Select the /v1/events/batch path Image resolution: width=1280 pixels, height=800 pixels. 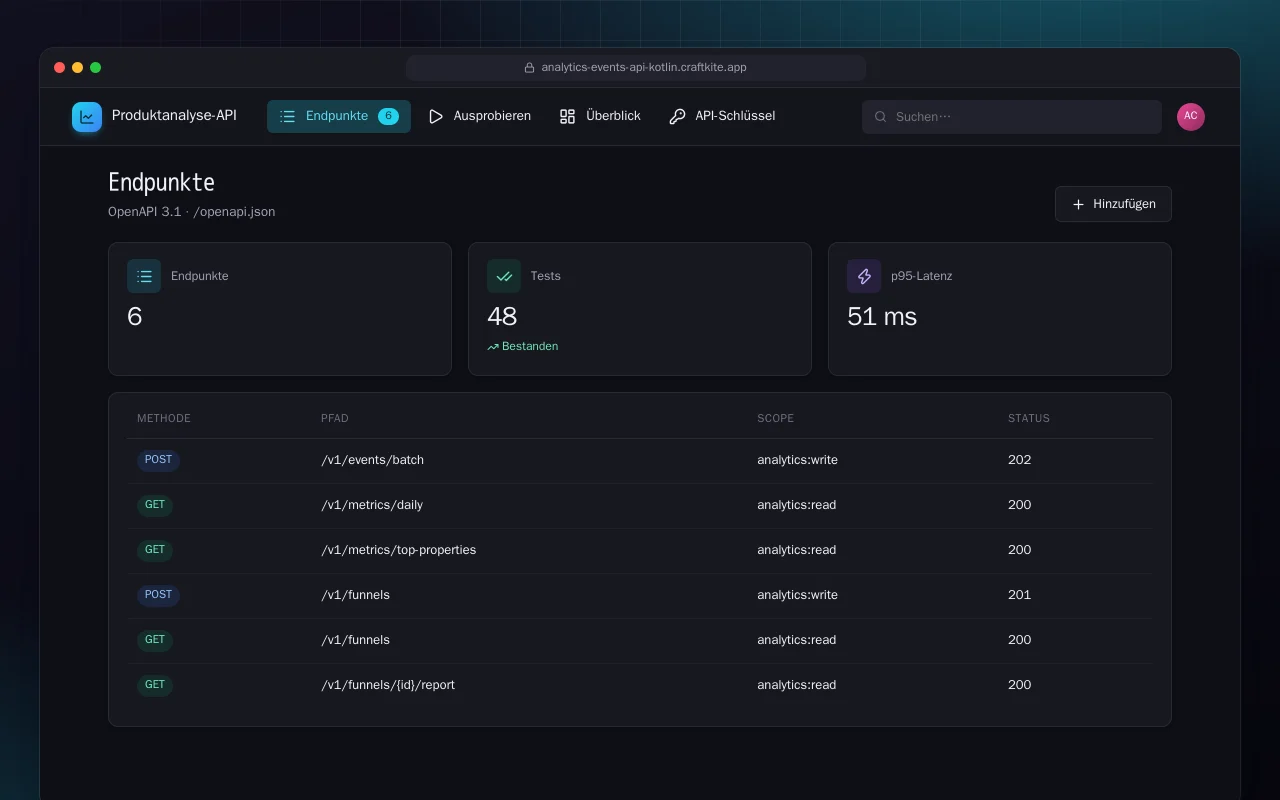pos(372,460)
